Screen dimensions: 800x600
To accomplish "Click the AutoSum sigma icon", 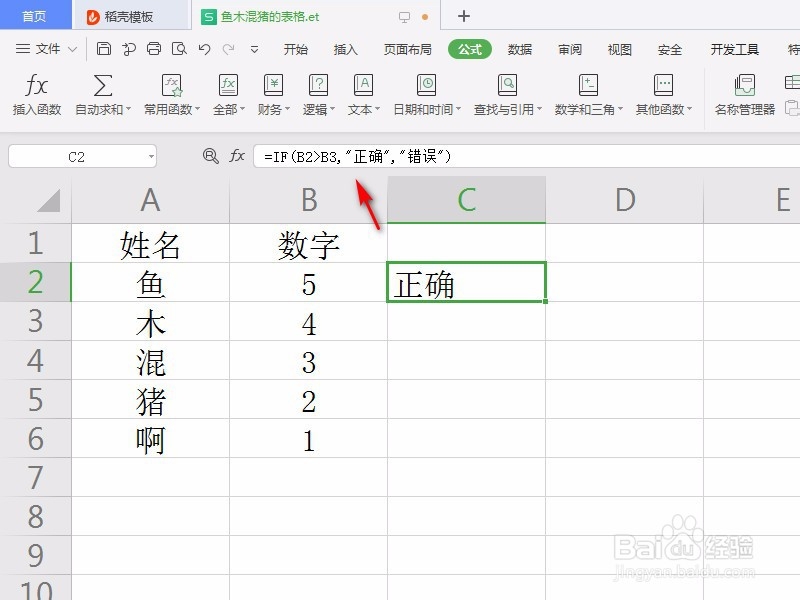I will (103, 85).
